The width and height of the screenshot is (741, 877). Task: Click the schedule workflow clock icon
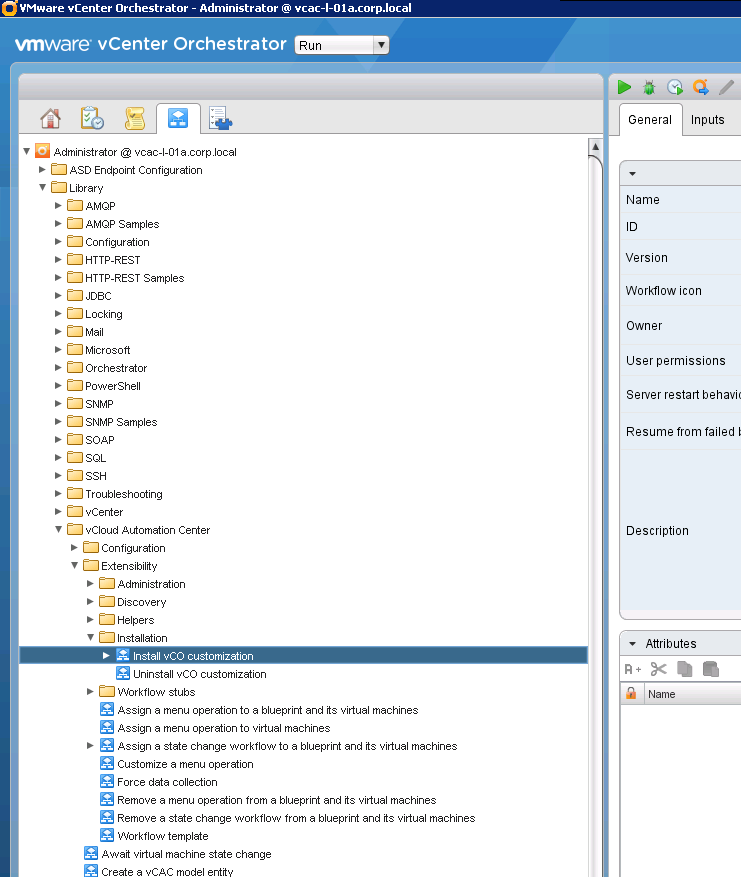(x=675, y=87)
